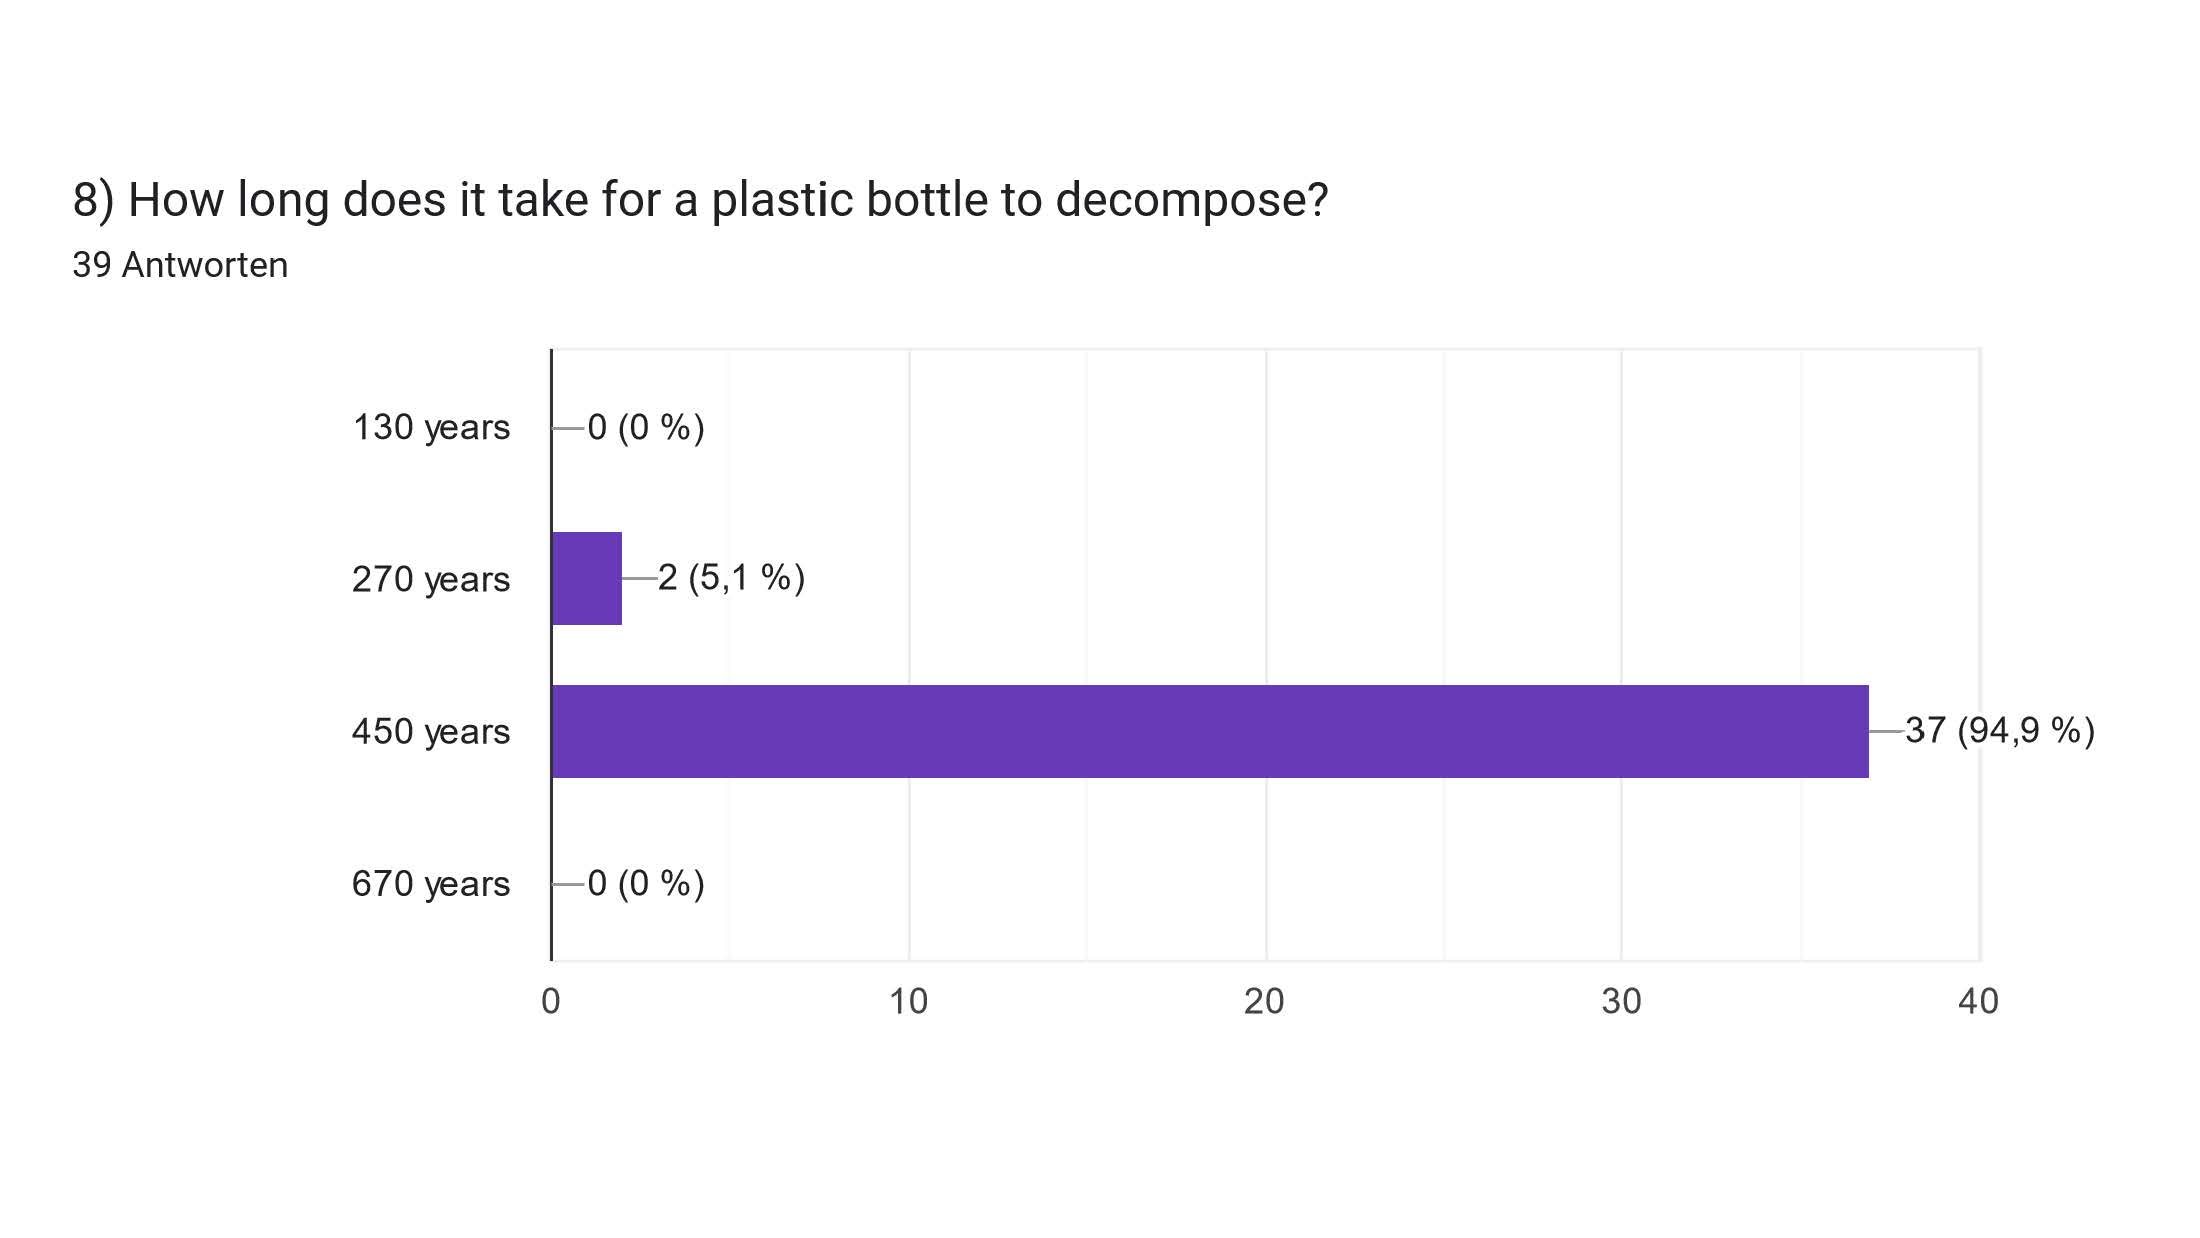This screenshot has height=1238, width=2200.
Task: Click the "37 (94,9 %)" data label
Action: tap(1999, 731)
